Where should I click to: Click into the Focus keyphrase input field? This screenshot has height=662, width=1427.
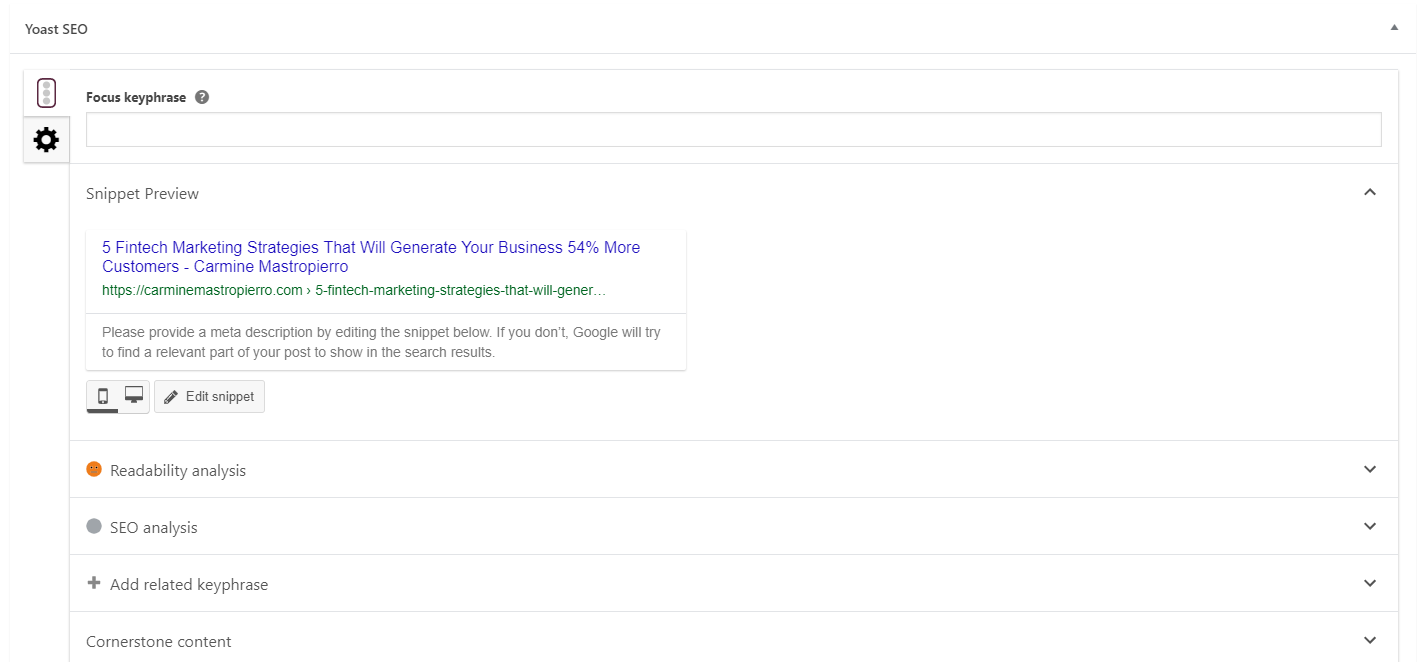pos(734,130)
